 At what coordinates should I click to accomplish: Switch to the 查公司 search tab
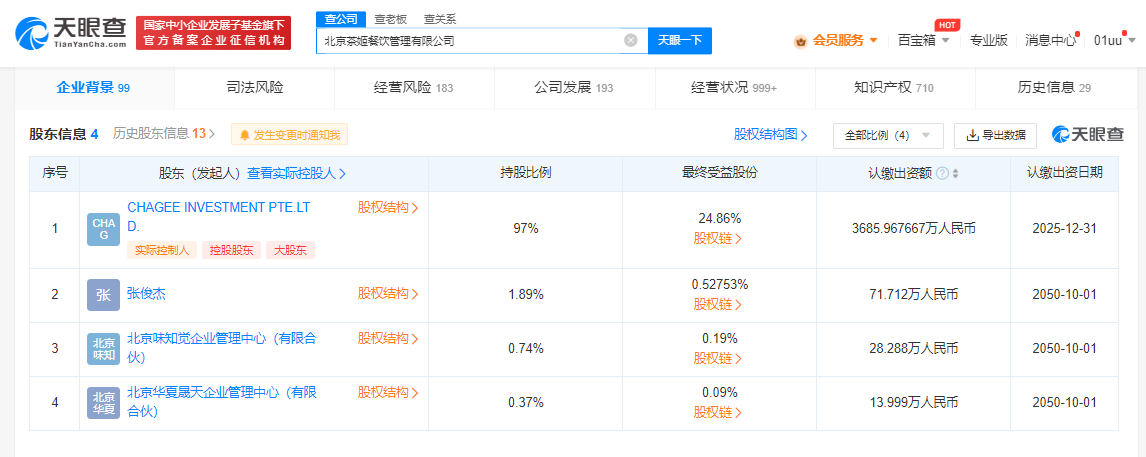click(340, 19)
